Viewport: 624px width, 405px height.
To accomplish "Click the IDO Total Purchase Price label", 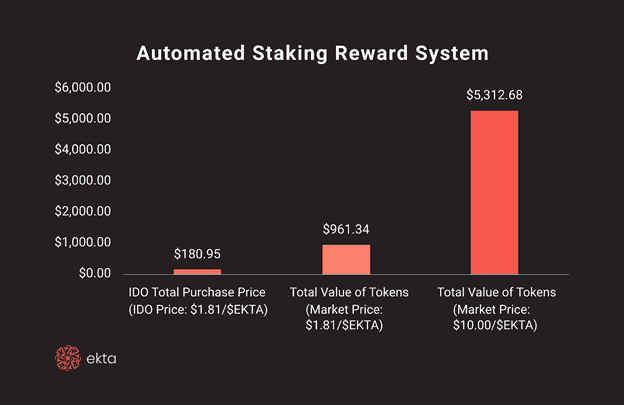I will [197, 292].
